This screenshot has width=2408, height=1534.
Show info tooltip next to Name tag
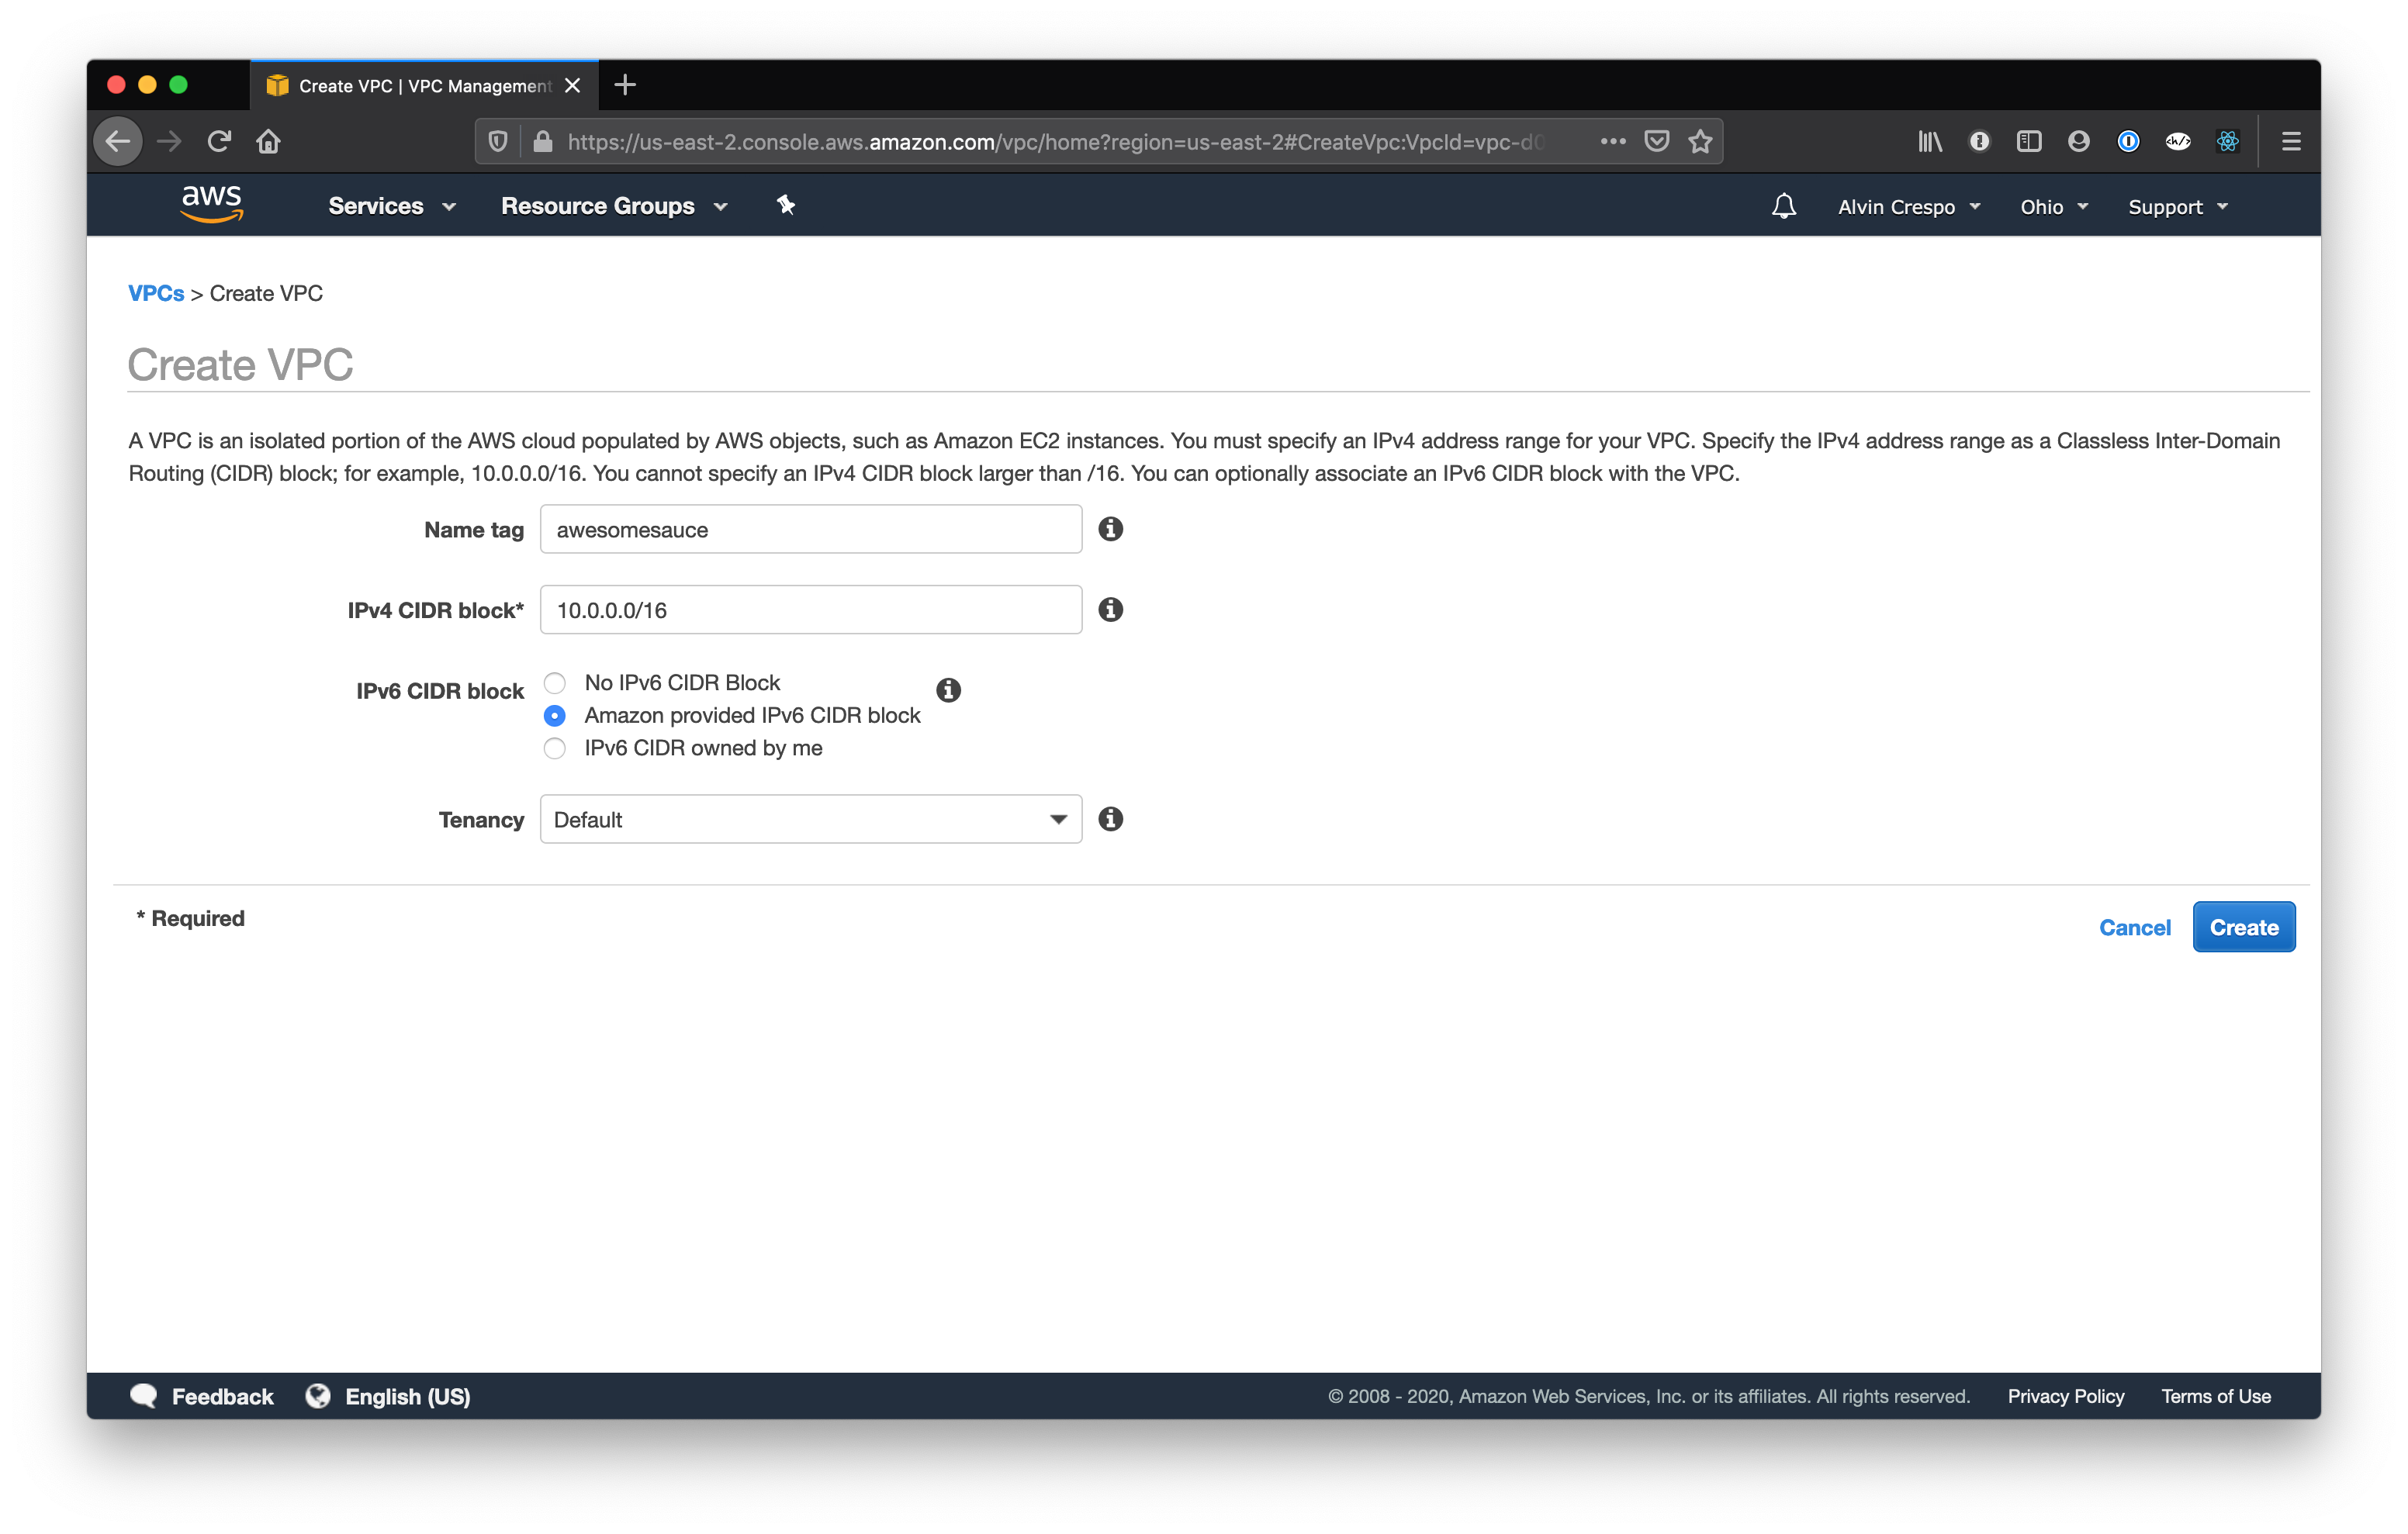tap(1110, 529)
